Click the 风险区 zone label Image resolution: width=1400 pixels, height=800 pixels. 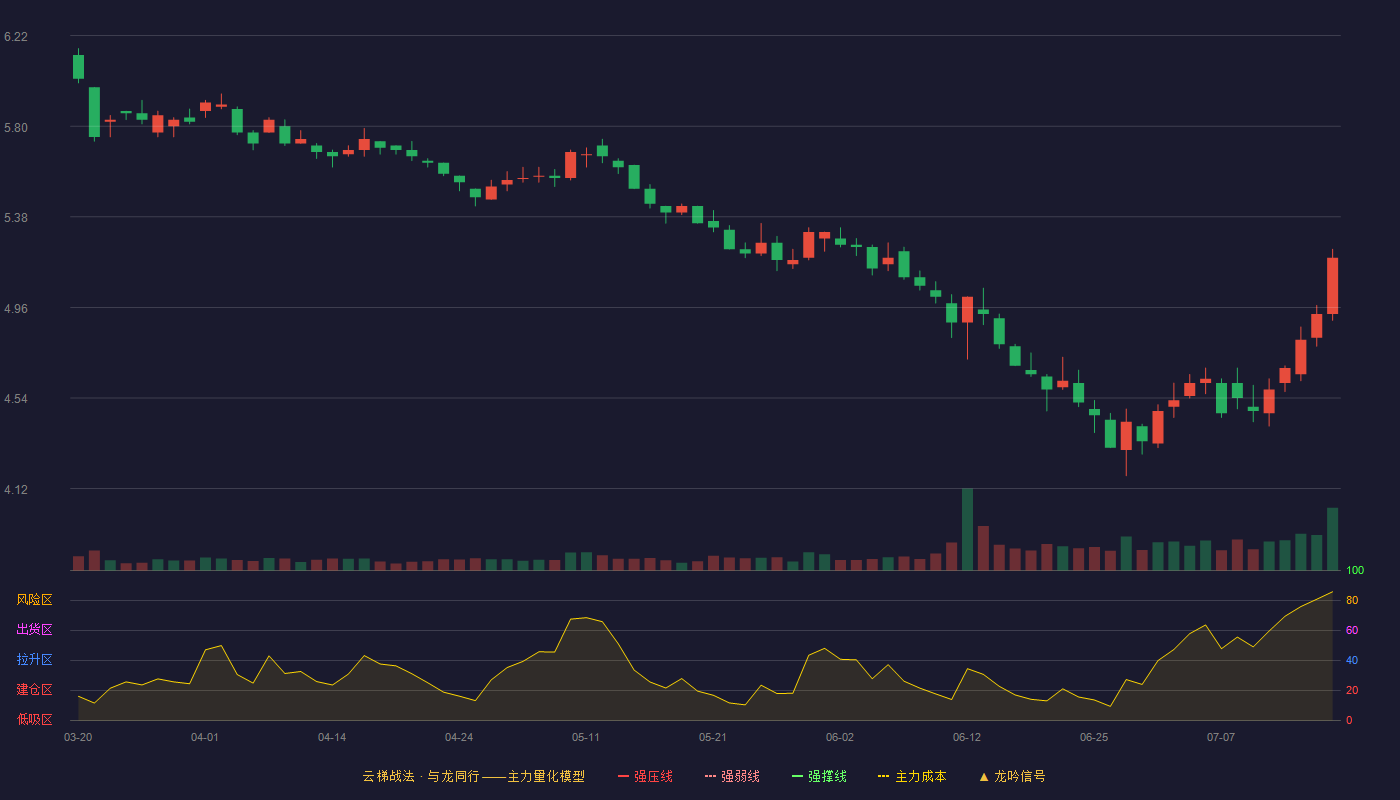34,600
